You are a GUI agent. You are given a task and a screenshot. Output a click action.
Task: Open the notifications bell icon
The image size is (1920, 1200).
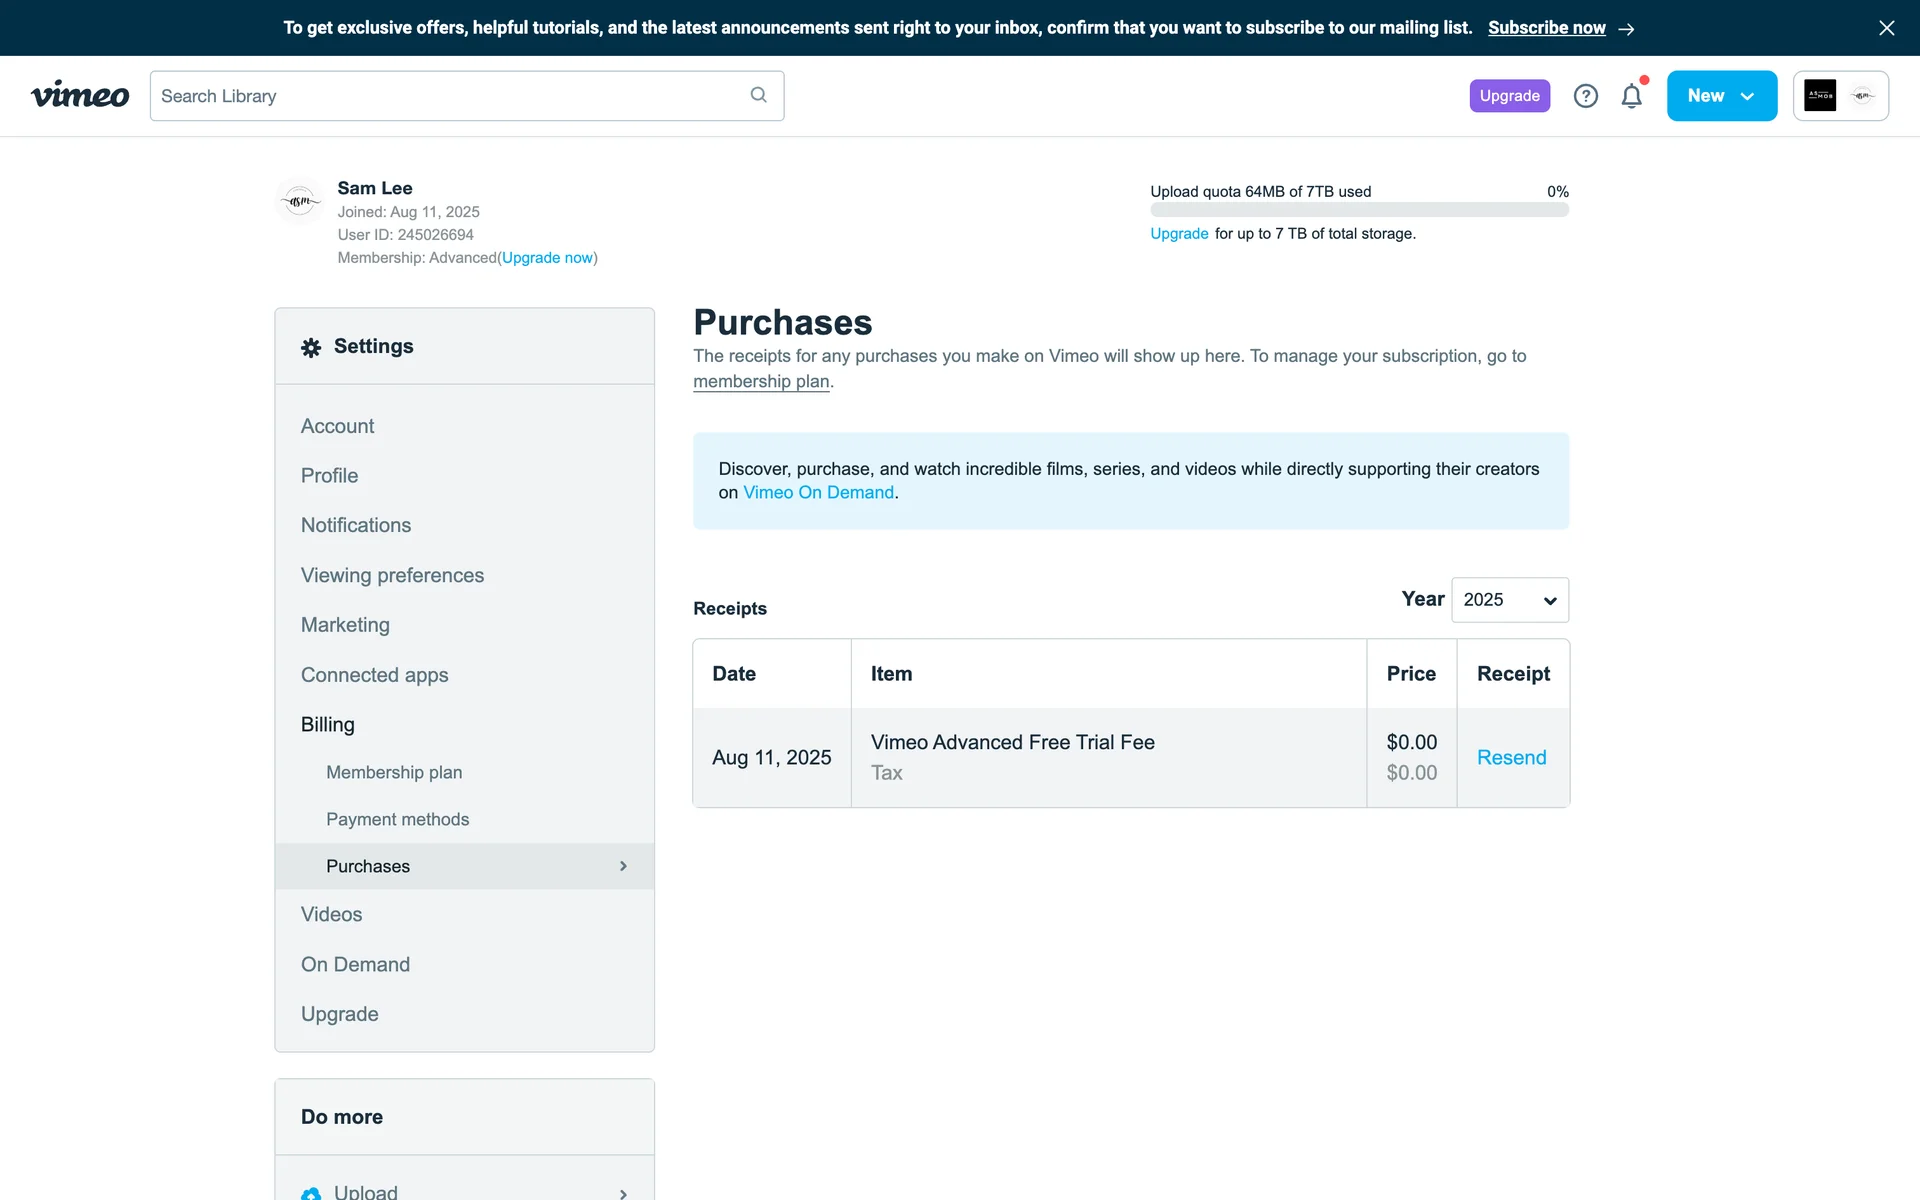[x=1631, y=96]
